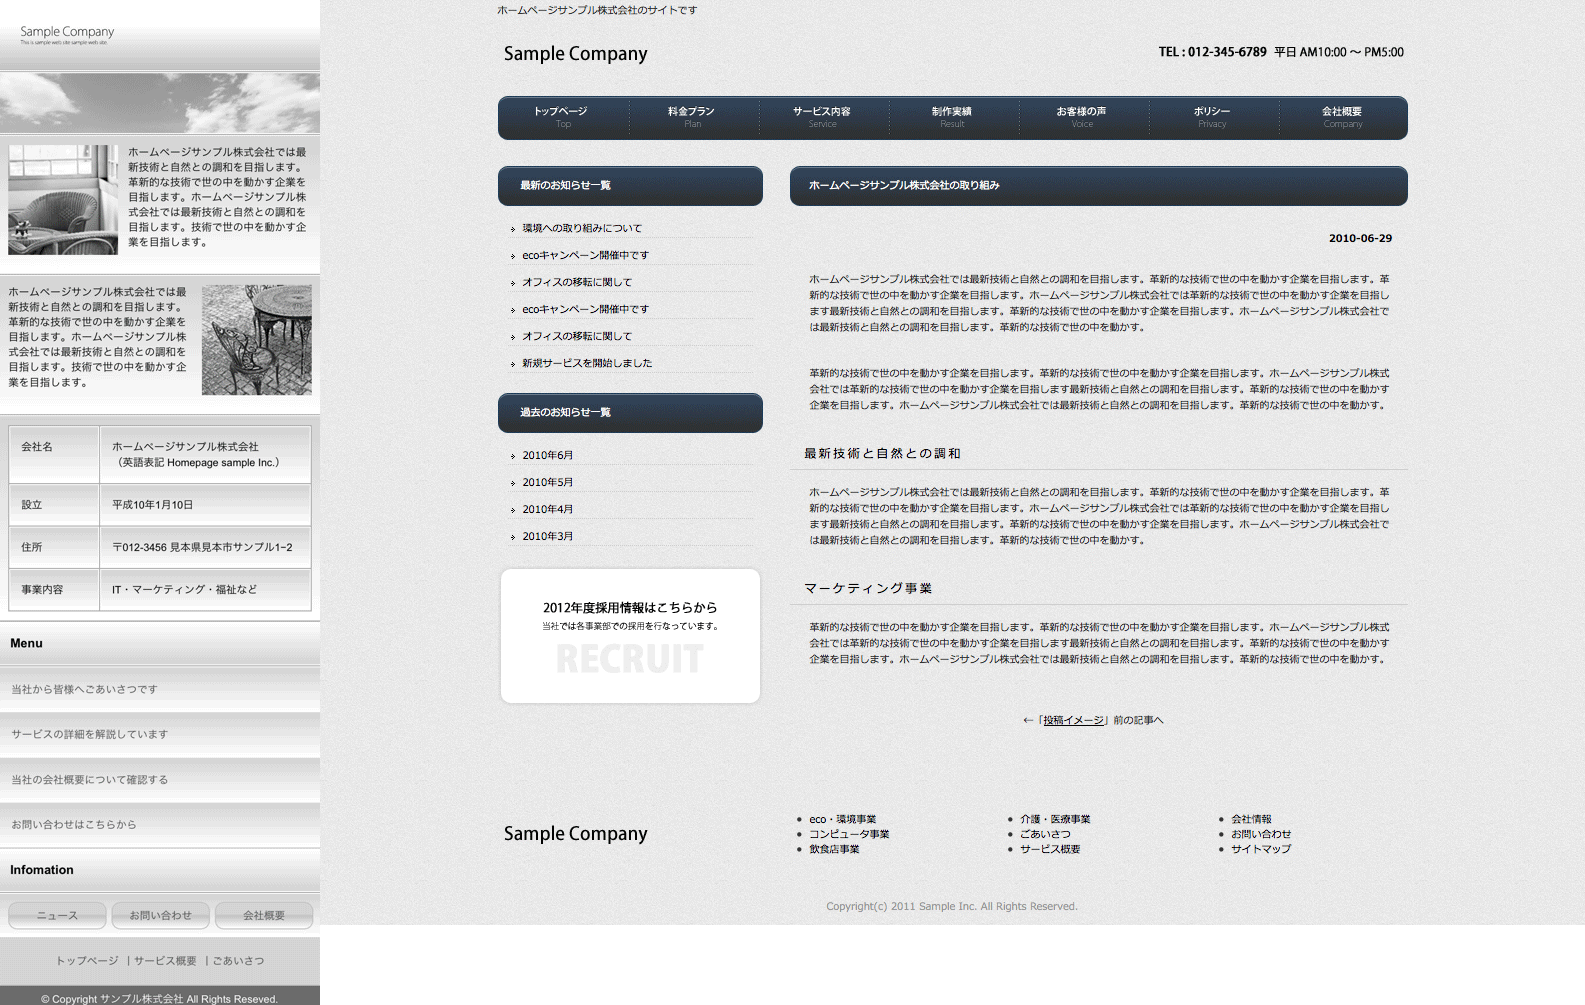Image resolution: width=1585 pixels, height=1005 pixels.
Task: Click the Sample Company header logo
Action: point(575,54)
